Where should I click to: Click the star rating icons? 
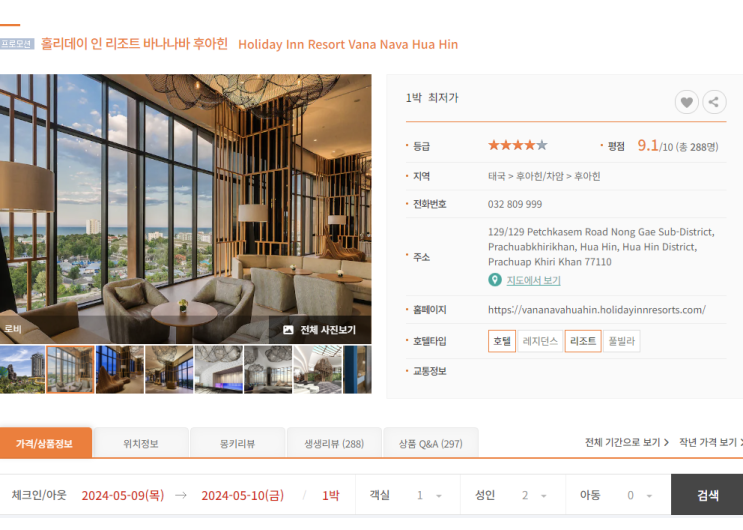coord(517,145)
